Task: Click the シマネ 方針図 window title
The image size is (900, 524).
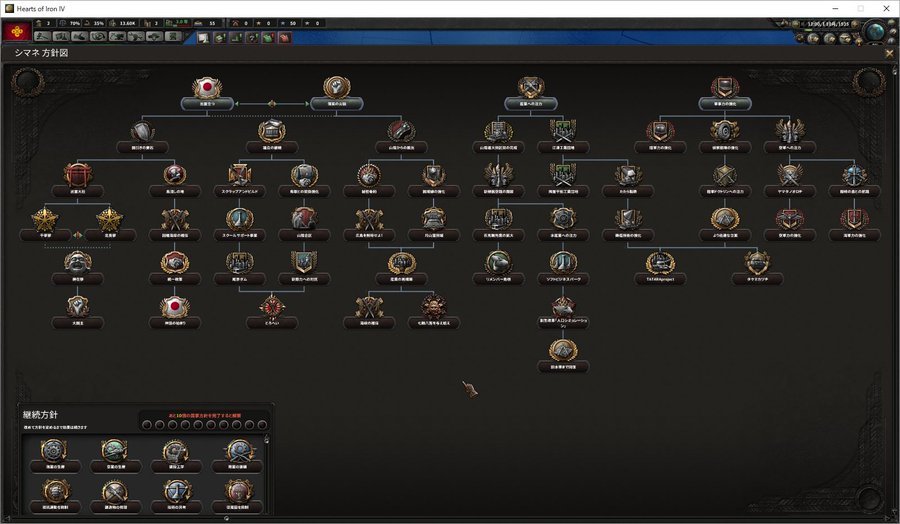Action: click(41, 53)
